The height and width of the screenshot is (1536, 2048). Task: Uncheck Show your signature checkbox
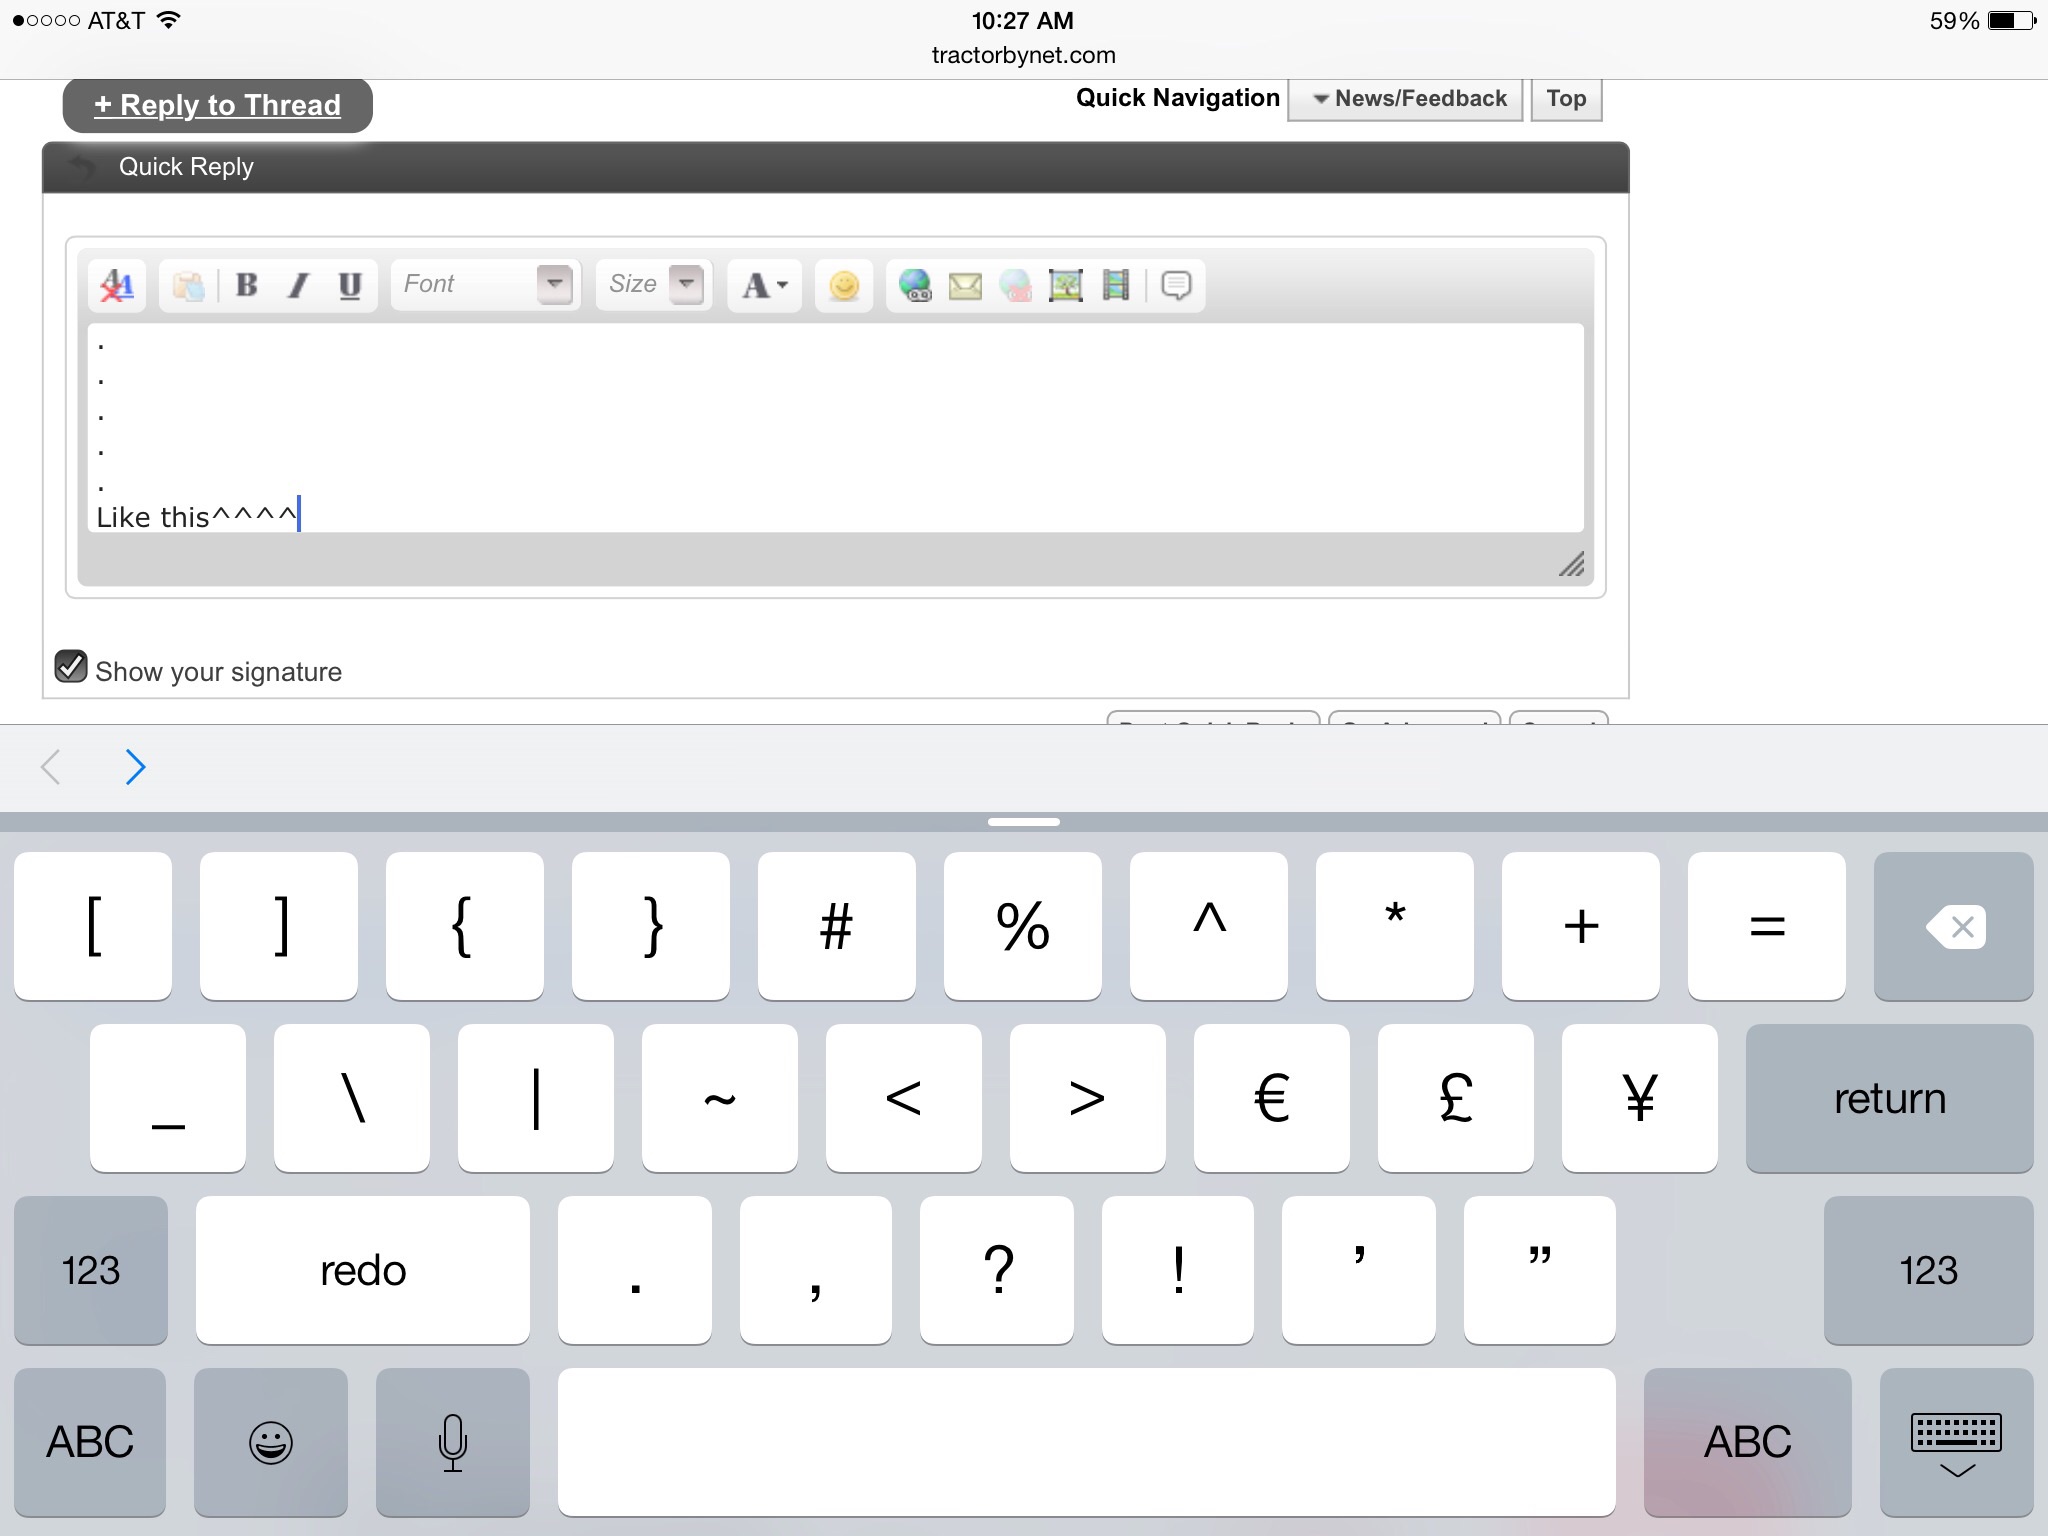[71, 667]
